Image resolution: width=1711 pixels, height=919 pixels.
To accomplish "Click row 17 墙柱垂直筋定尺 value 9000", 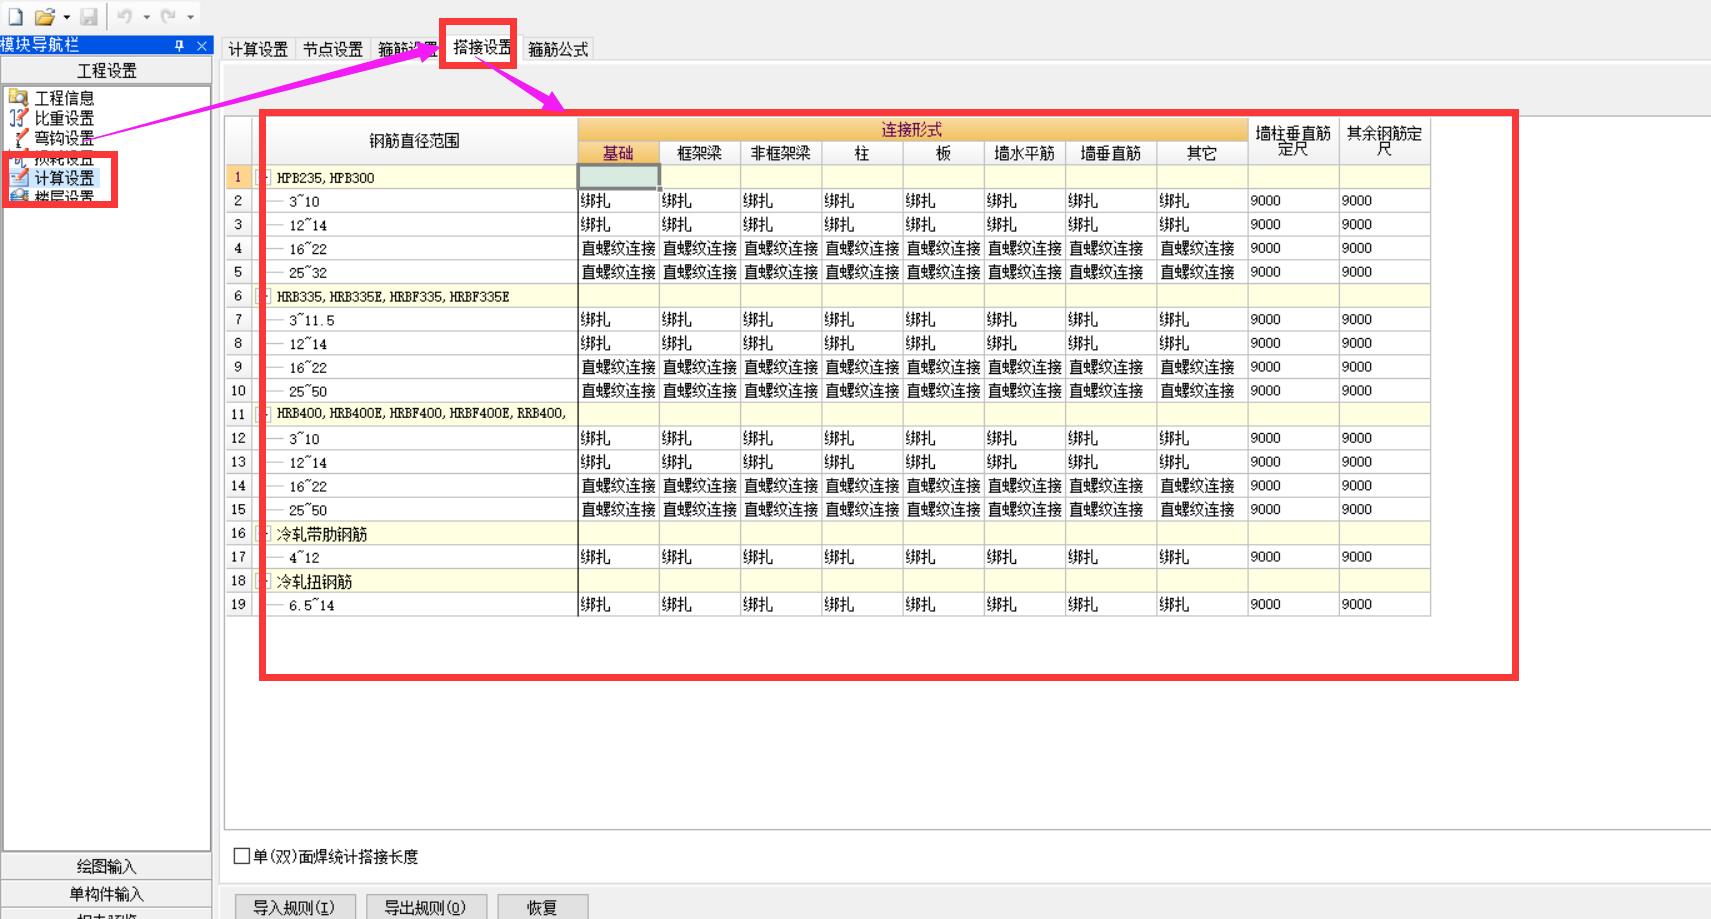I will click(1293, 557).
